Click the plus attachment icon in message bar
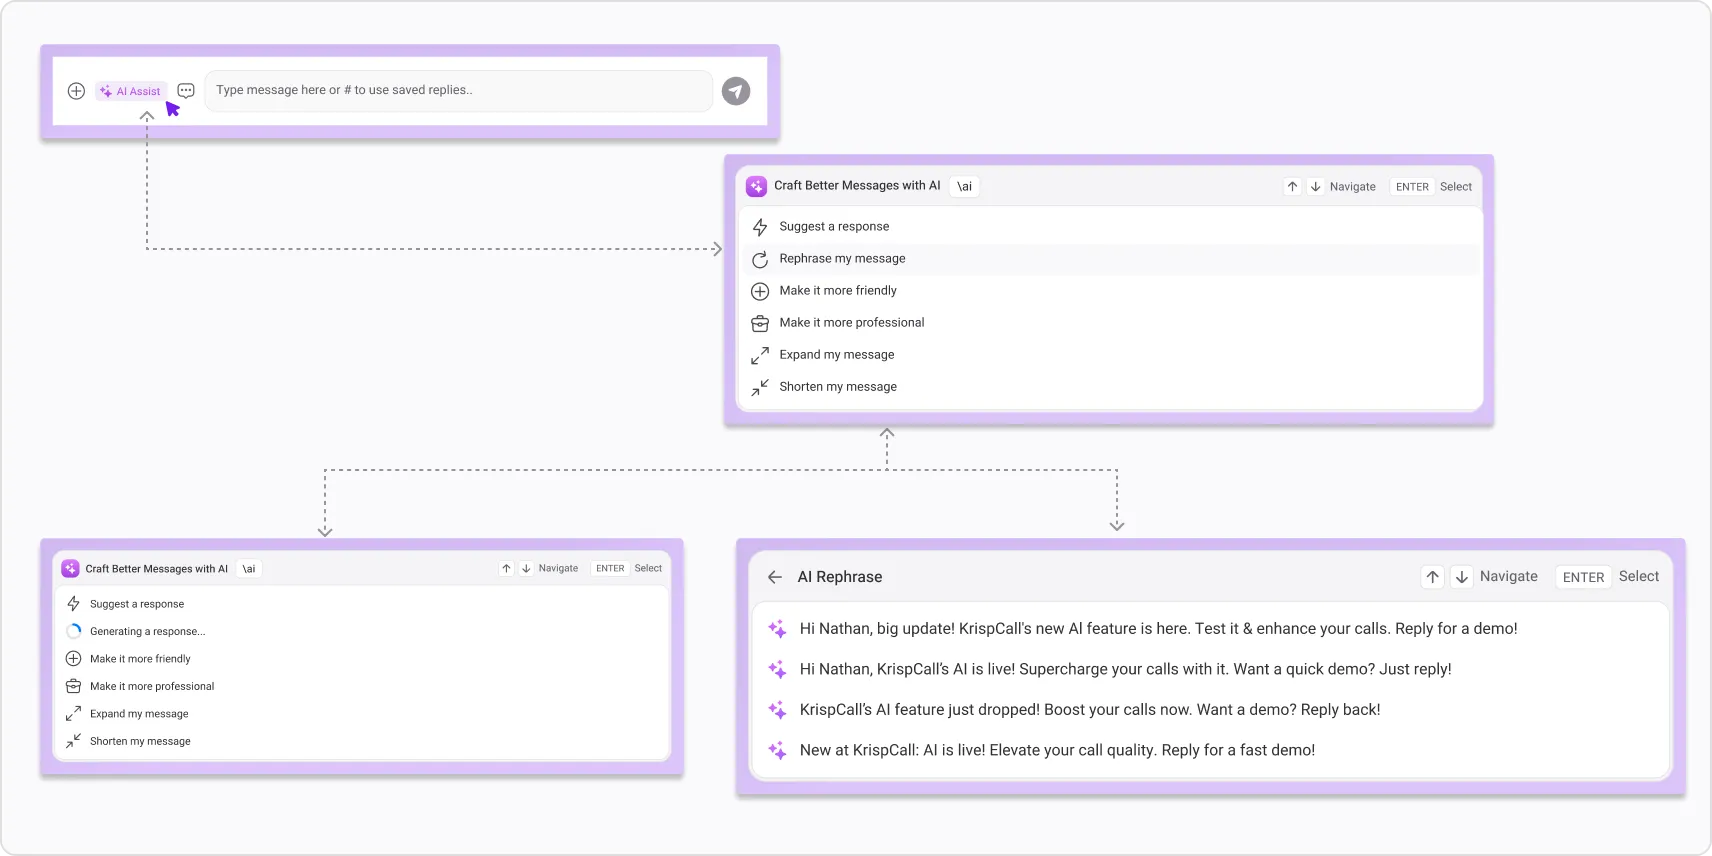This screenshot has height=856, width=1712. [76, 91]
